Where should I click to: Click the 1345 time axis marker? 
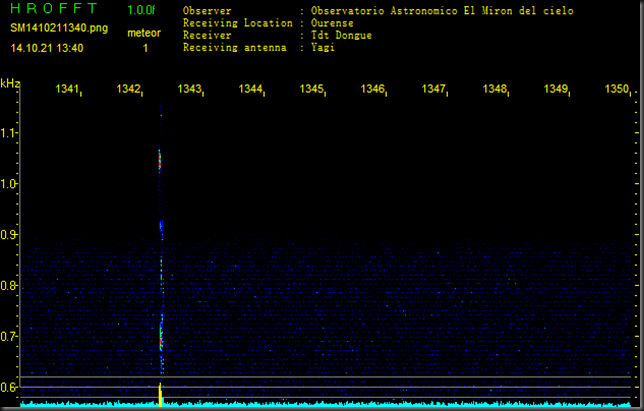pos(311,89)
